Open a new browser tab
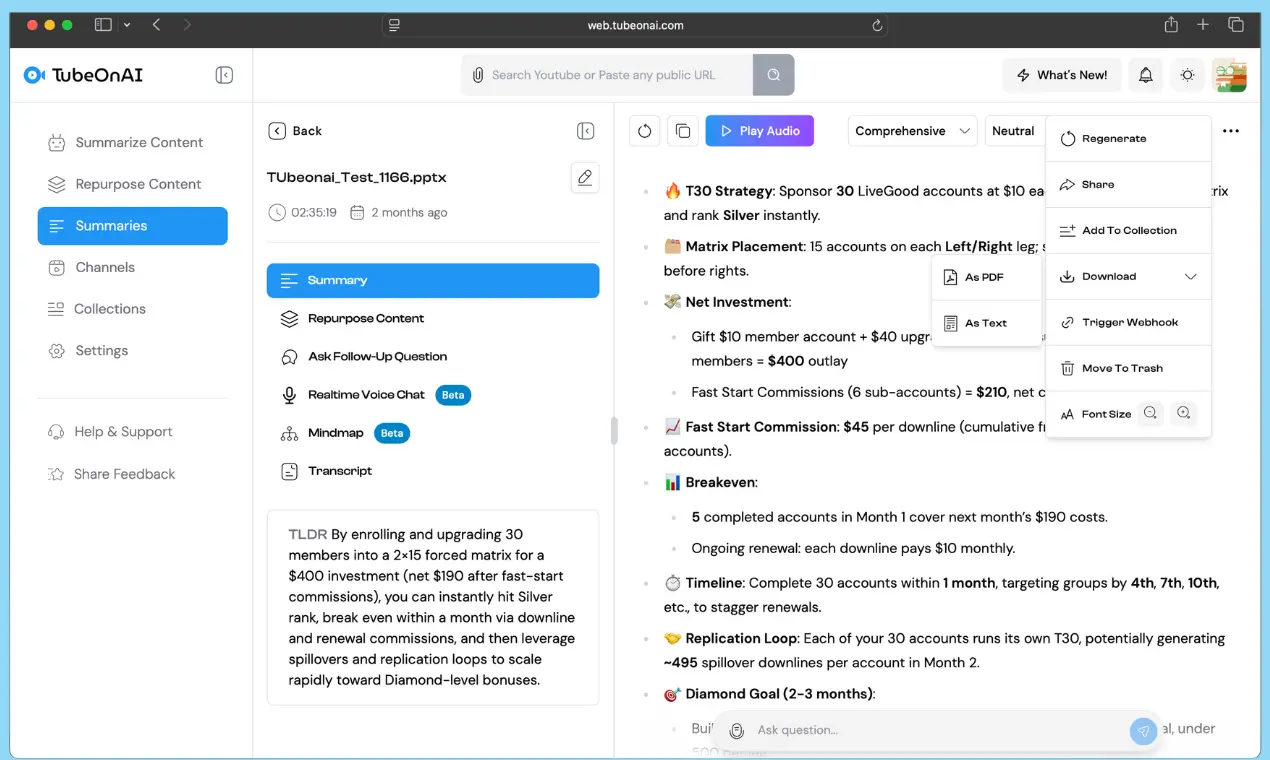 pos(1203,25)
